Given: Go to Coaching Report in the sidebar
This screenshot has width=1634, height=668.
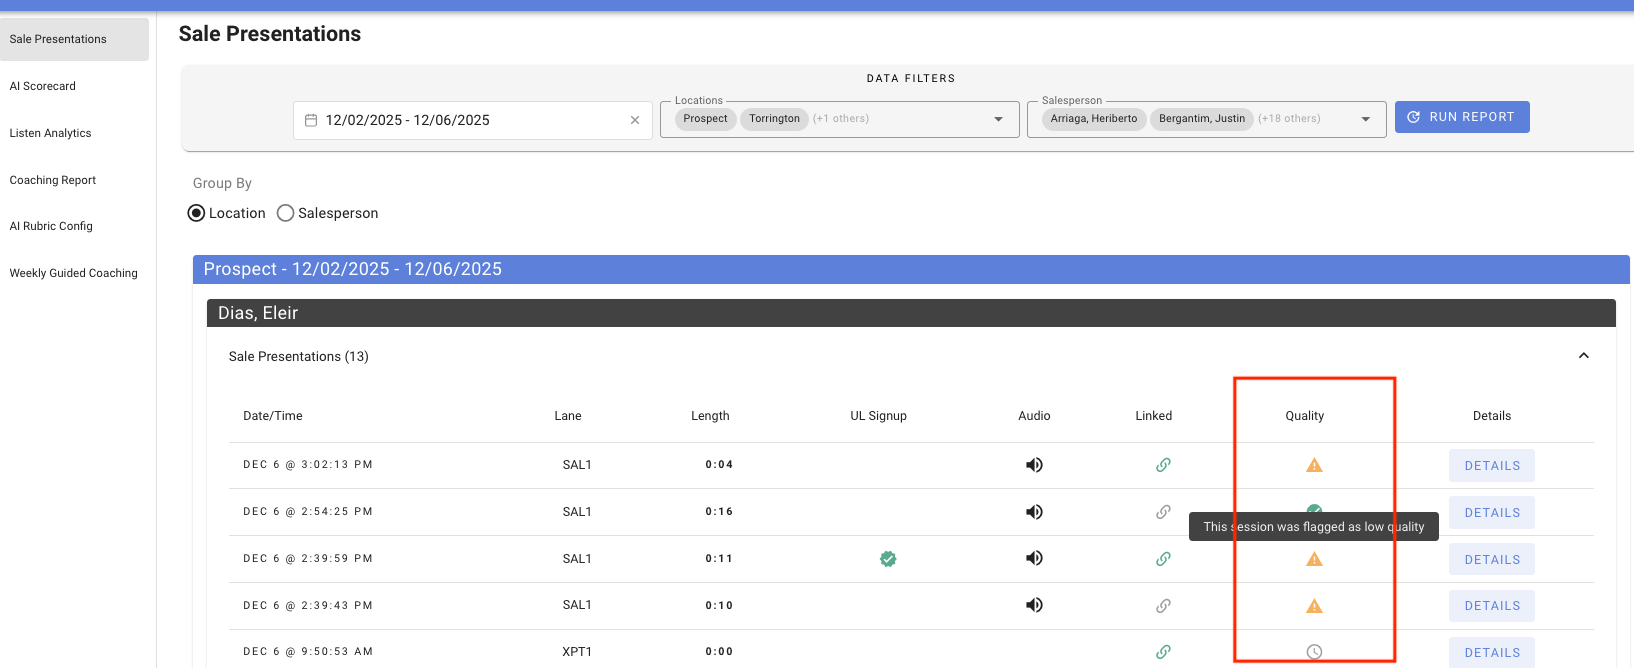Looking at the screenshot, I should pyautogui.click(x=53, y=180).
